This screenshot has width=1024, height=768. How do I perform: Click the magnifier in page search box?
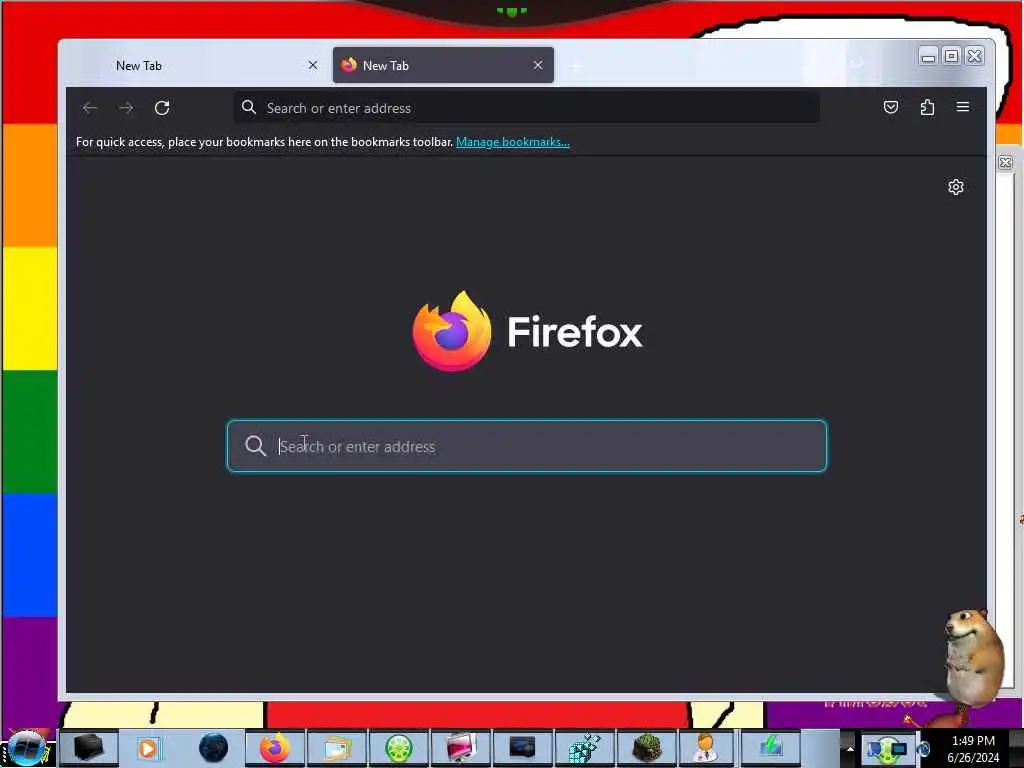pos(255,446)
